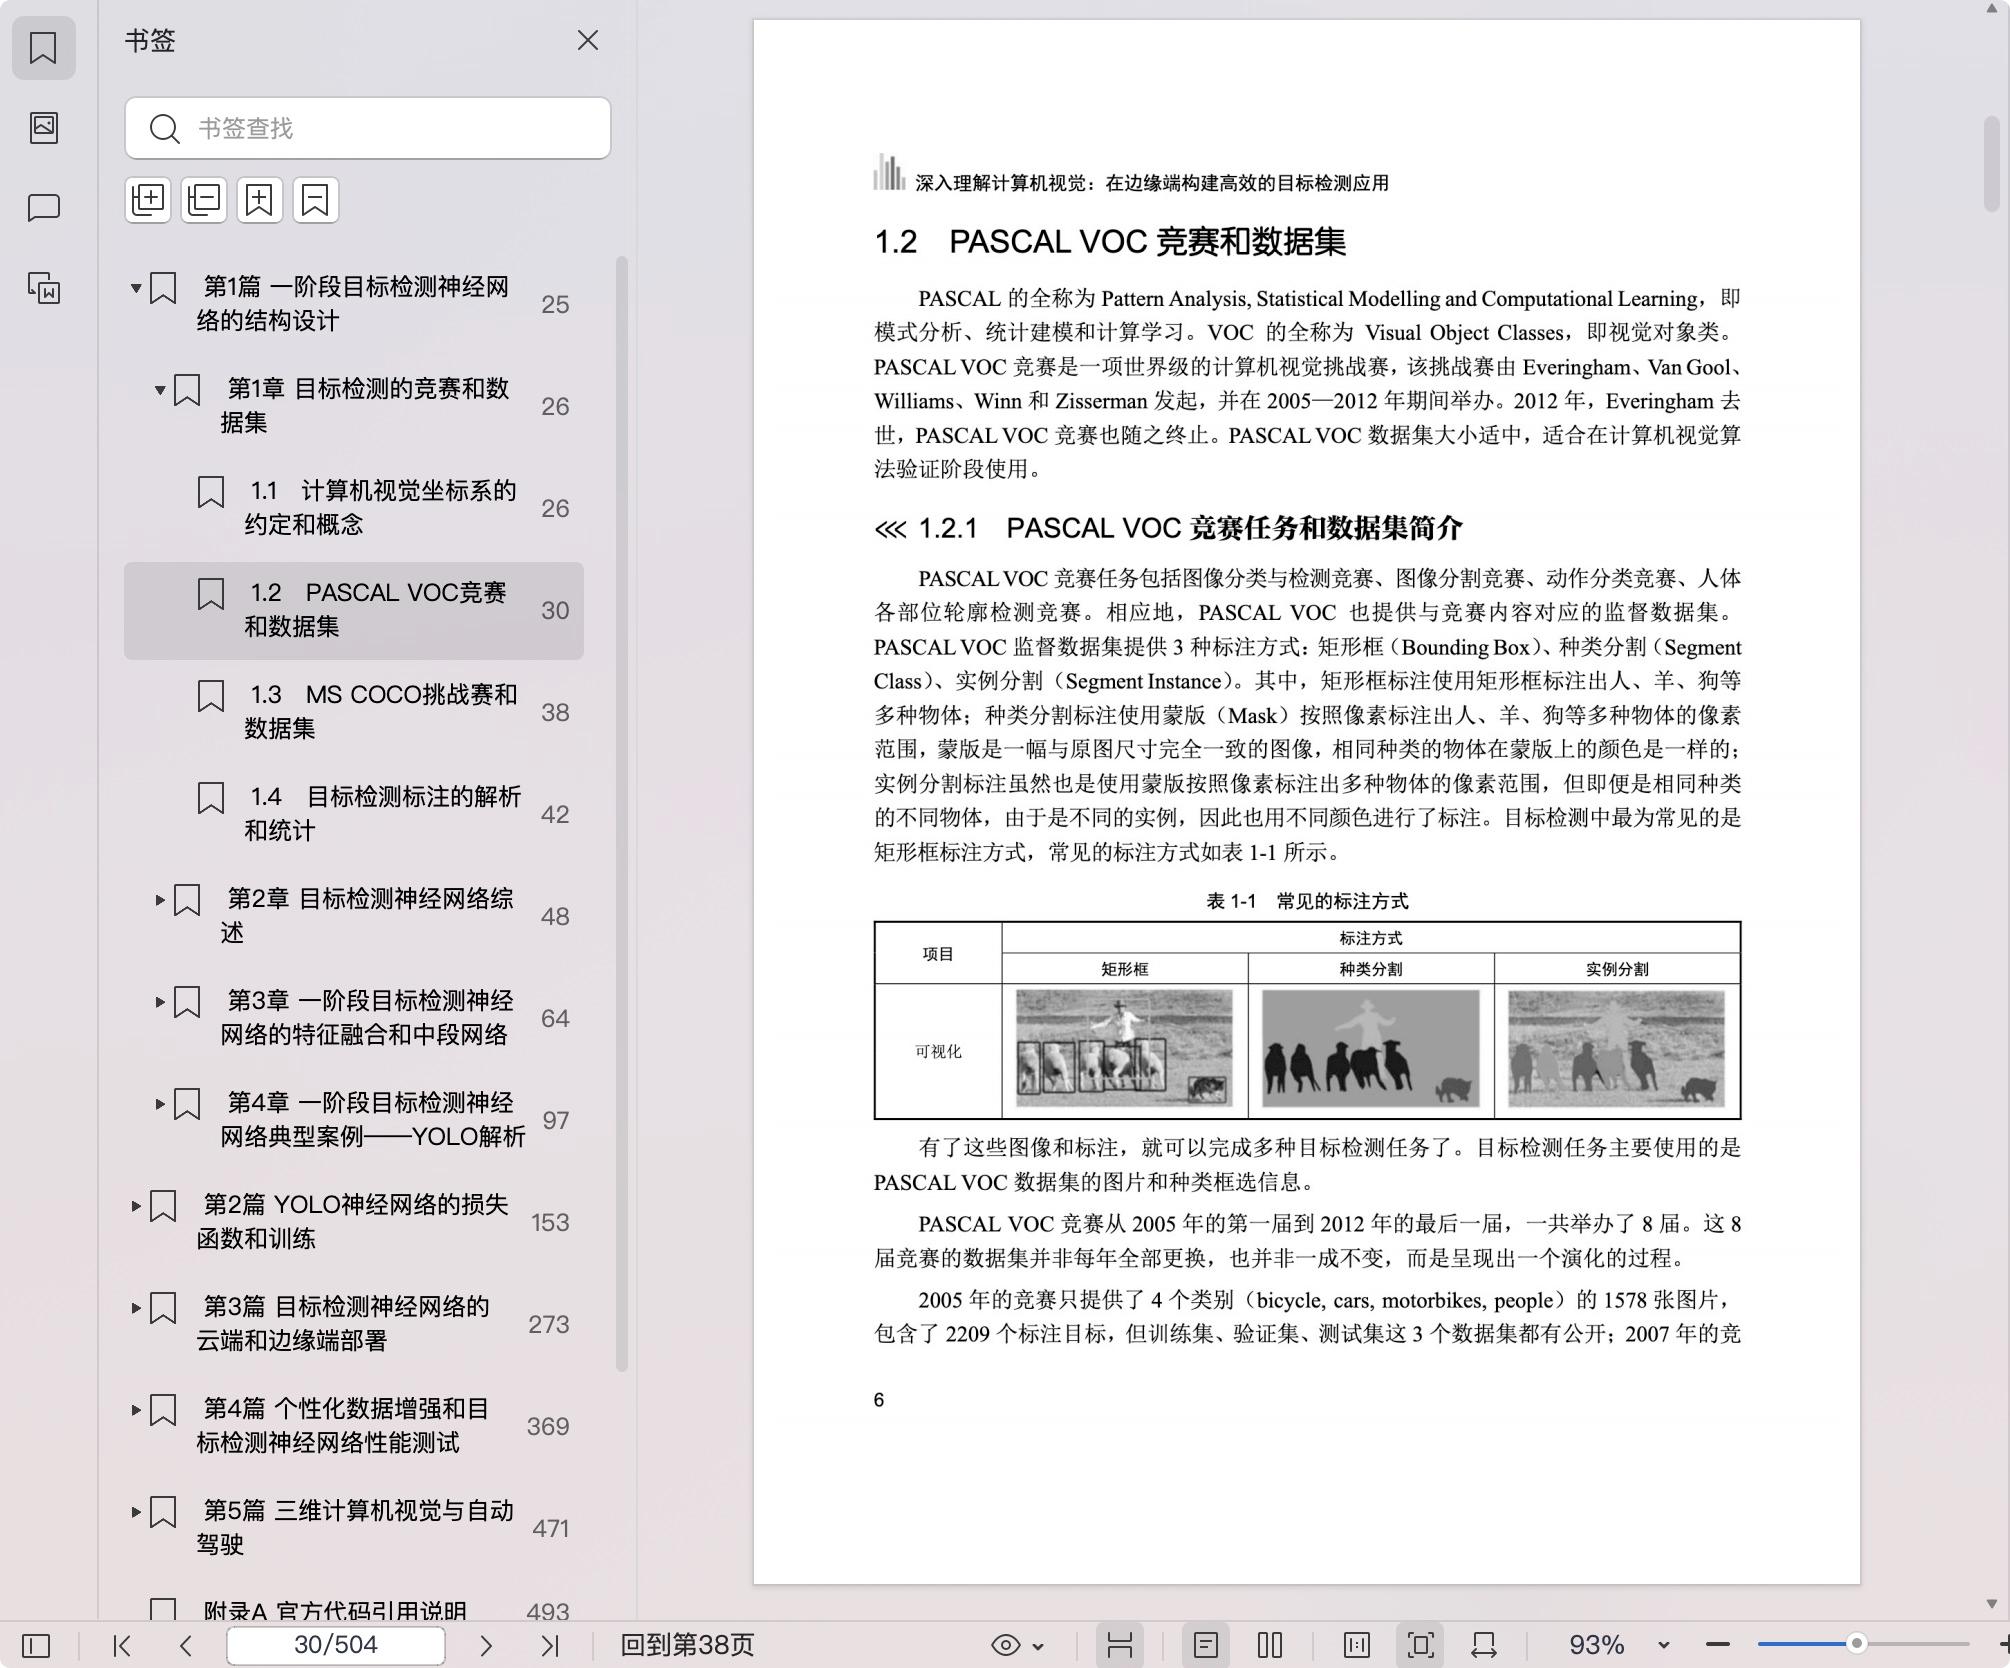
Task: Toggle the eye reading mode icon
Action: coord(1005,1645)
